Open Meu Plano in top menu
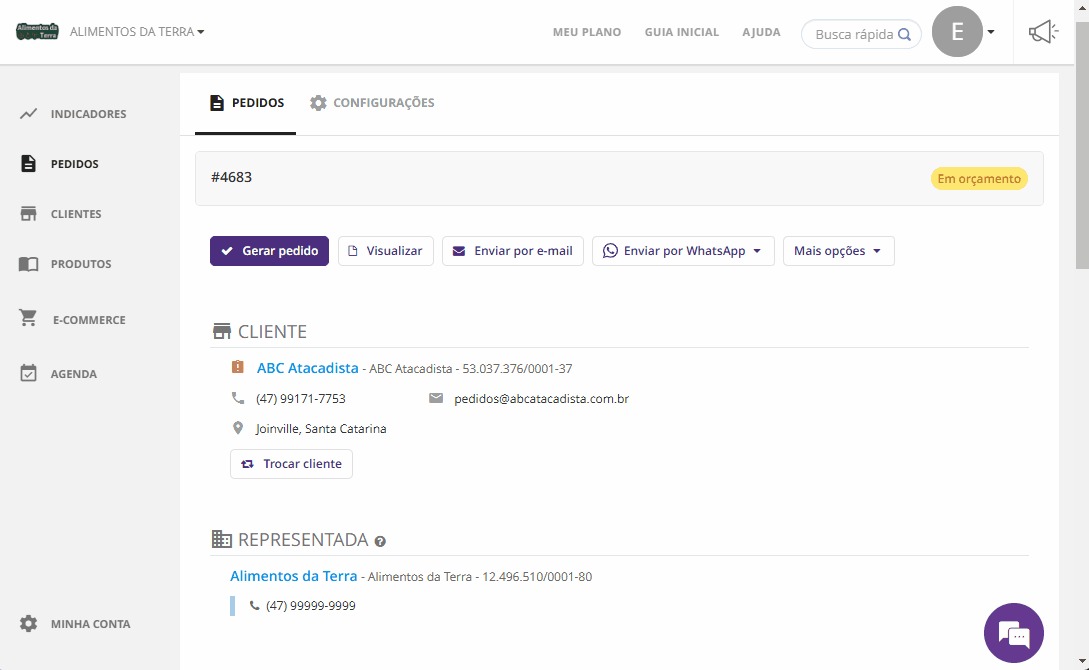 (587, 32)
